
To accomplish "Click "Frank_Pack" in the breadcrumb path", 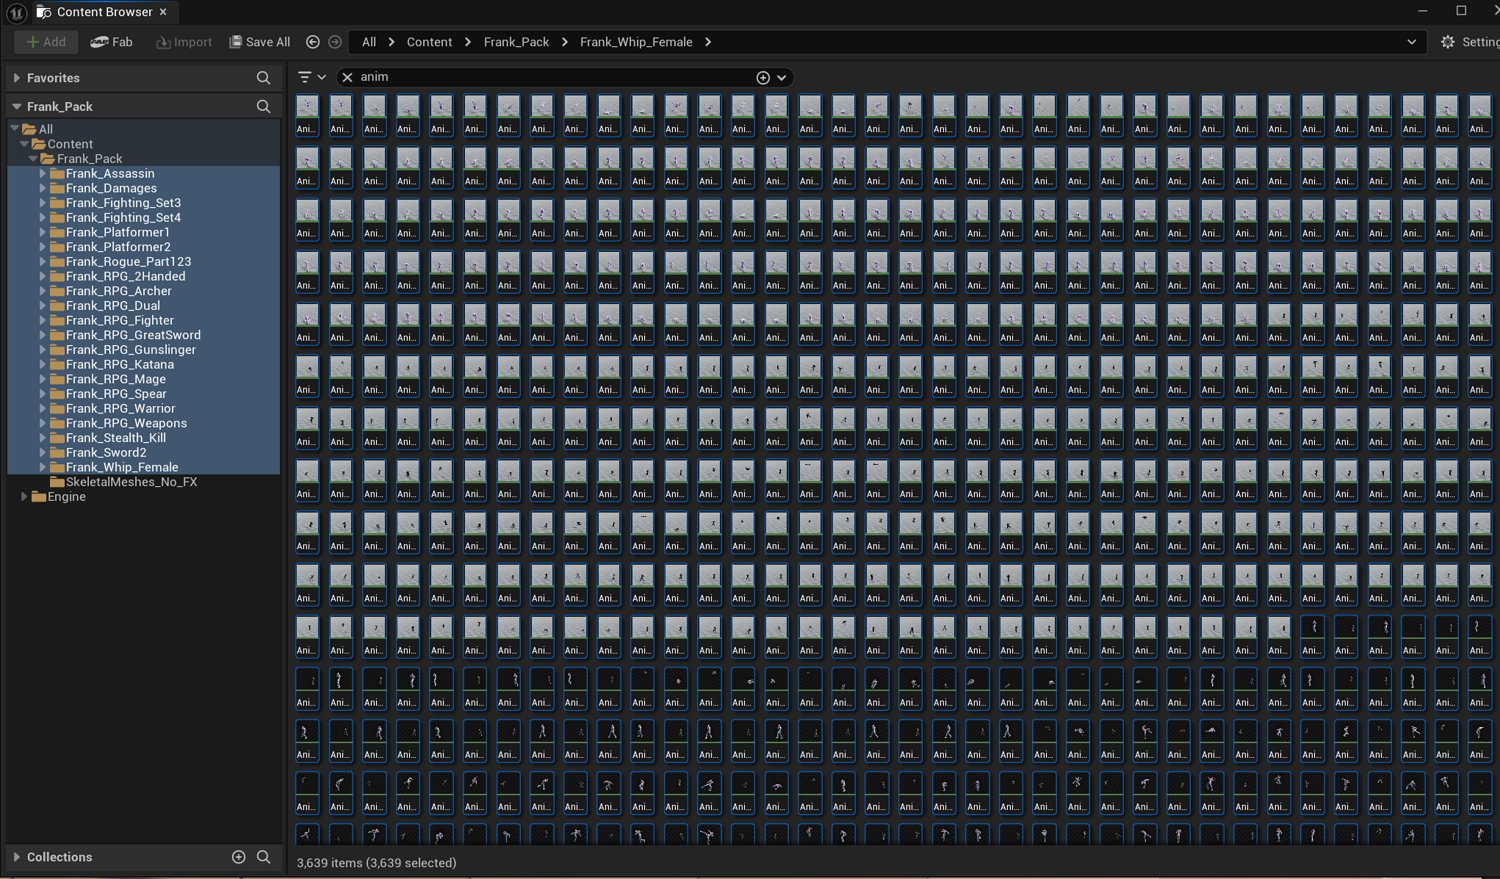I will 516,42.
